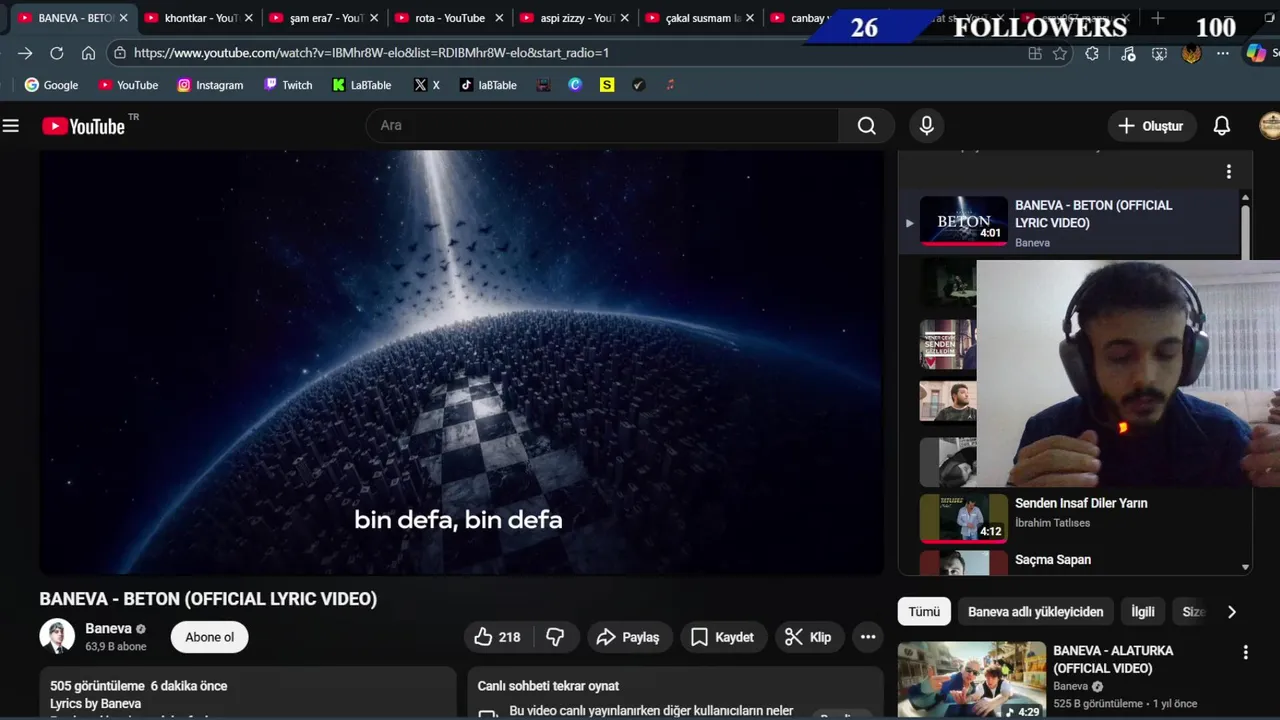The width and height of the screenshot is (1280, 720).
Task: Switch to the rota - YouTube tab
Action: point(448,18)
